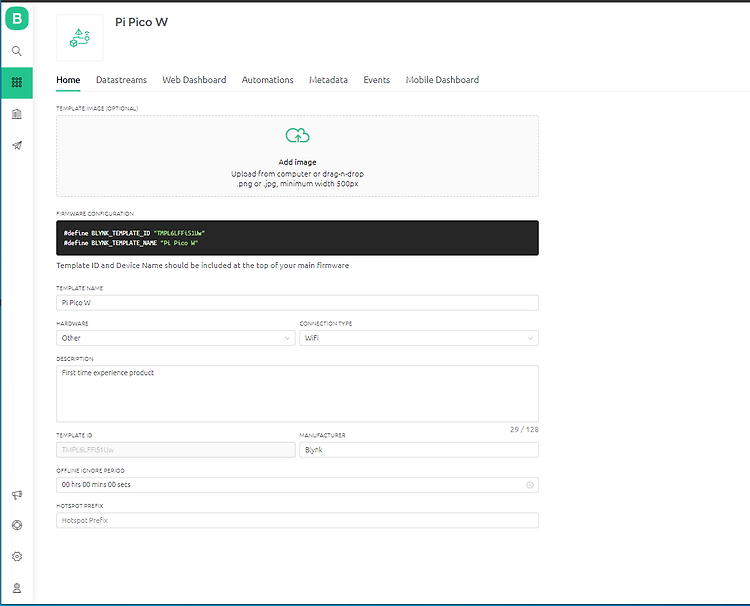Go to the Mobile Dashboard tab
Screen dimensions: 750x606
point(442,80)
